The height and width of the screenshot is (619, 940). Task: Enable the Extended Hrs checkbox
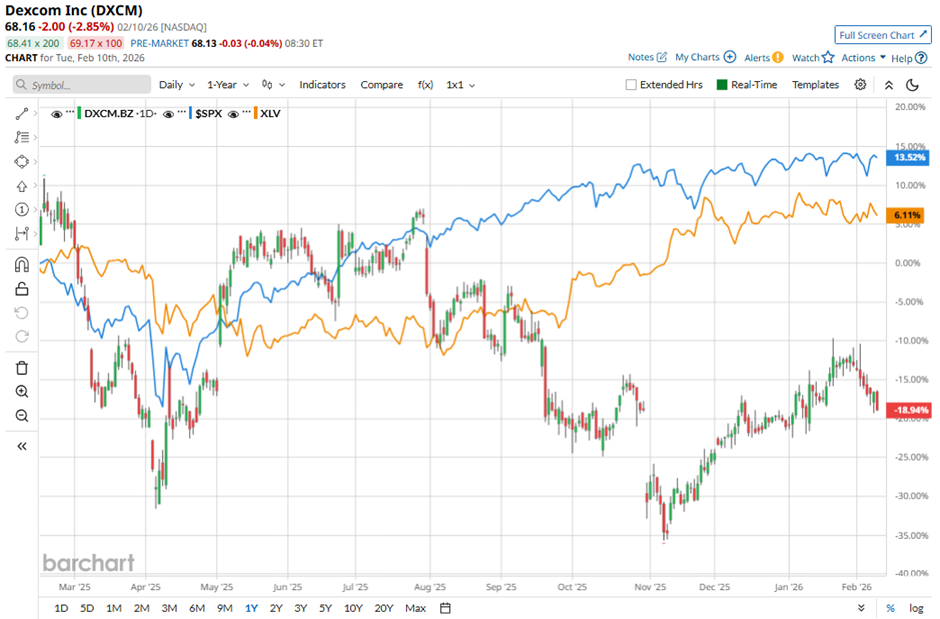point(631,85)
